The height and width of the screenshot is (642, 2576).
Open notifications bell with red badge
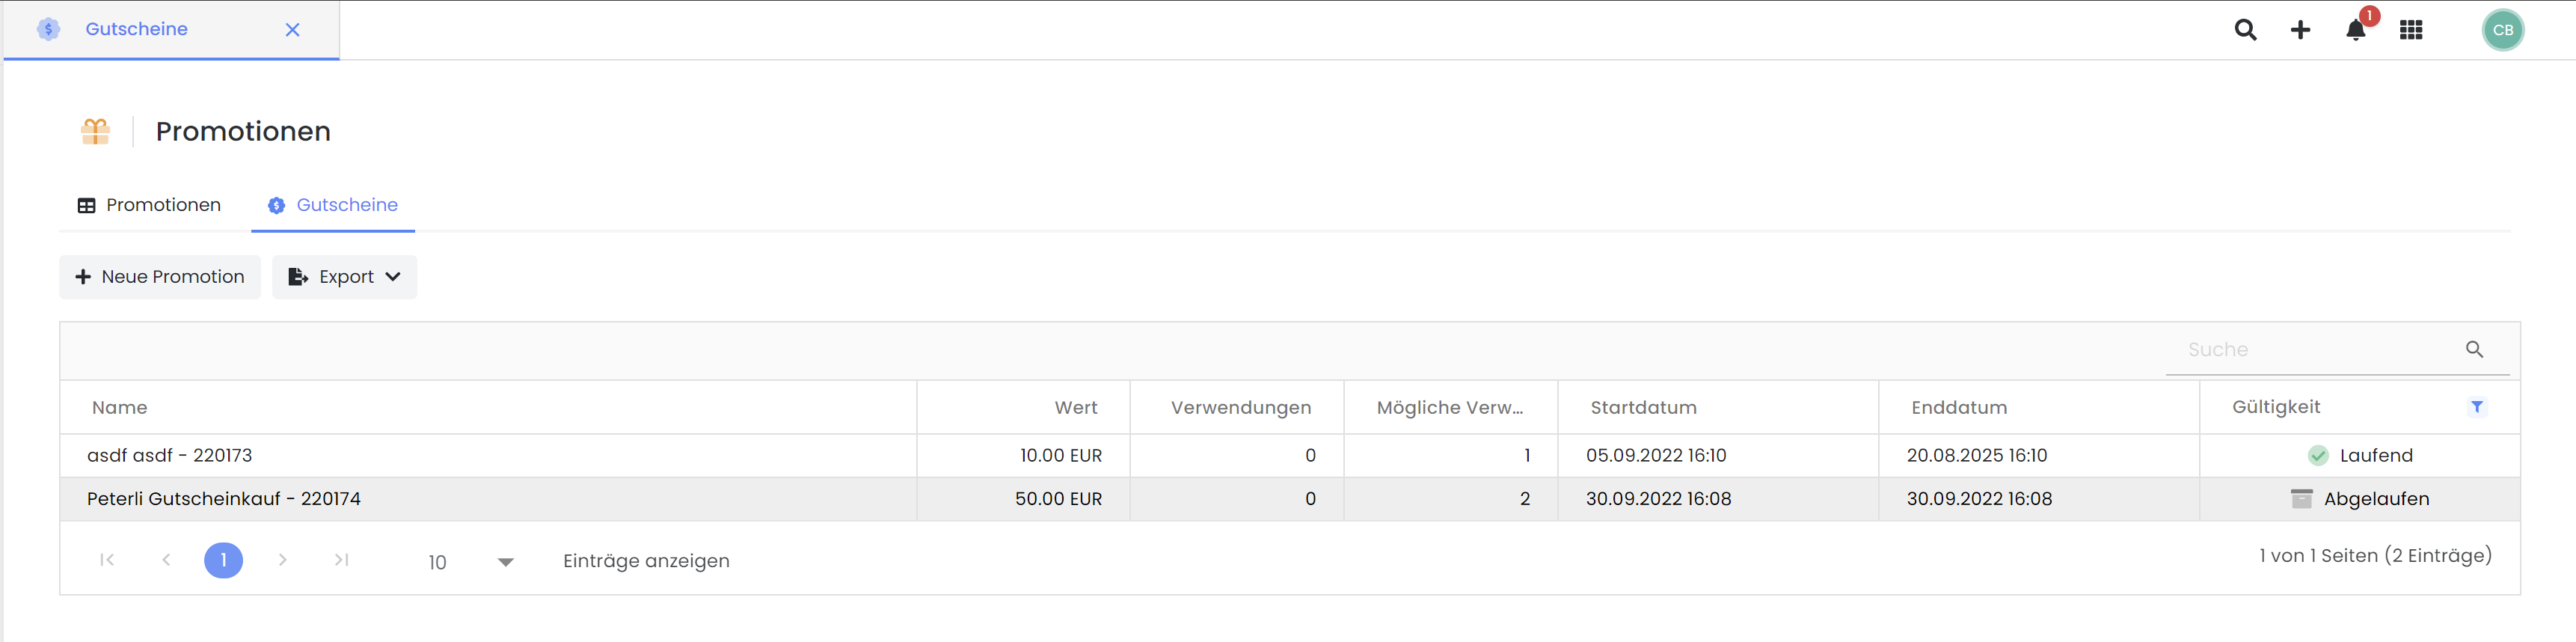[2355, 30]
